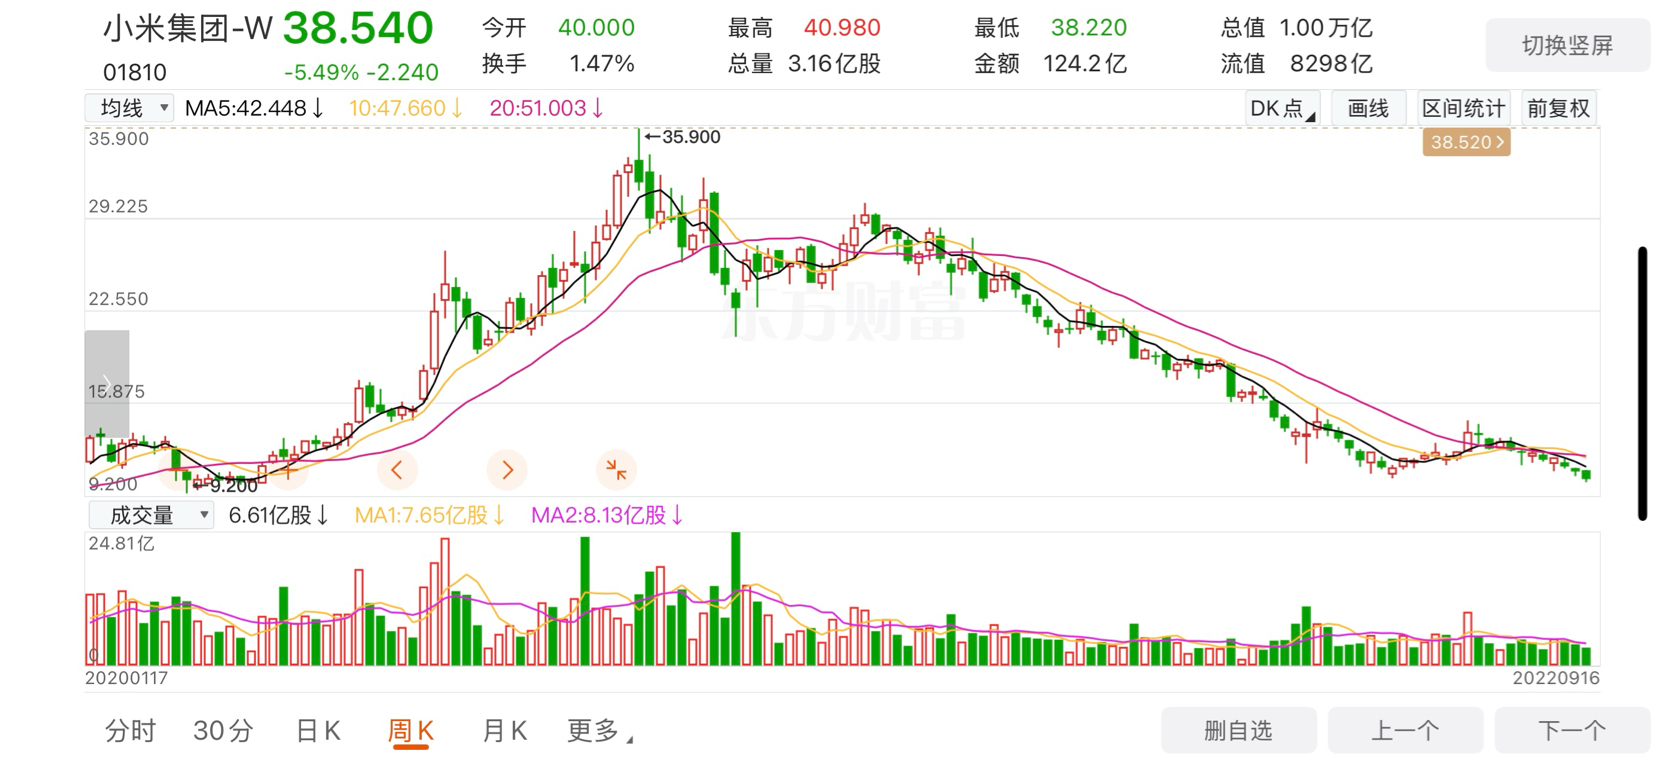The image size is (1662, 768).
Task: Tap the 前复权 adjustment button
Action: (x=1558, y=108)
